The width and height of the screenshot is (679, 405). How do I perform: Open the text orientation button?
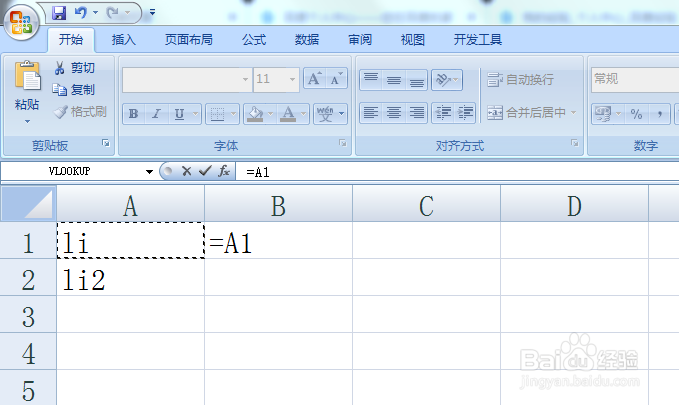point(447,80)
